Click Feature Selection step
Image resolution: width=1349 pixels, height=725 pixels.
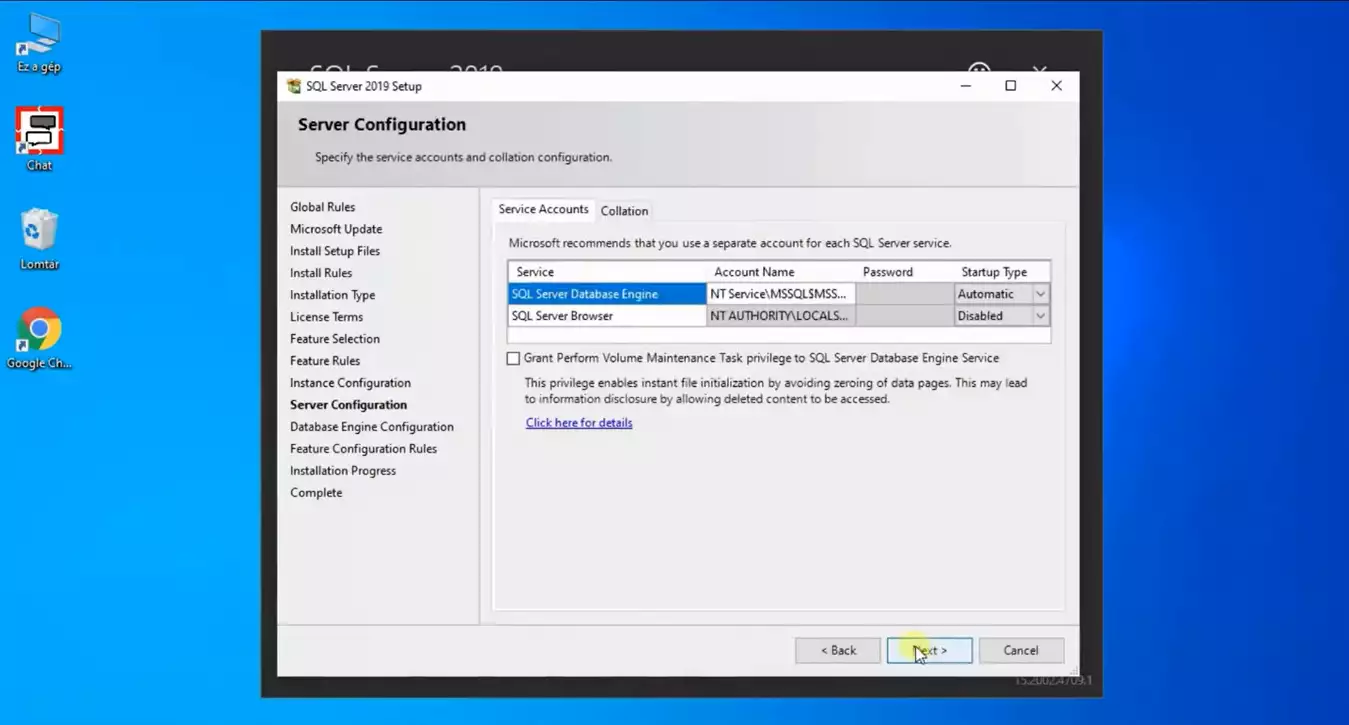(335, 339)
